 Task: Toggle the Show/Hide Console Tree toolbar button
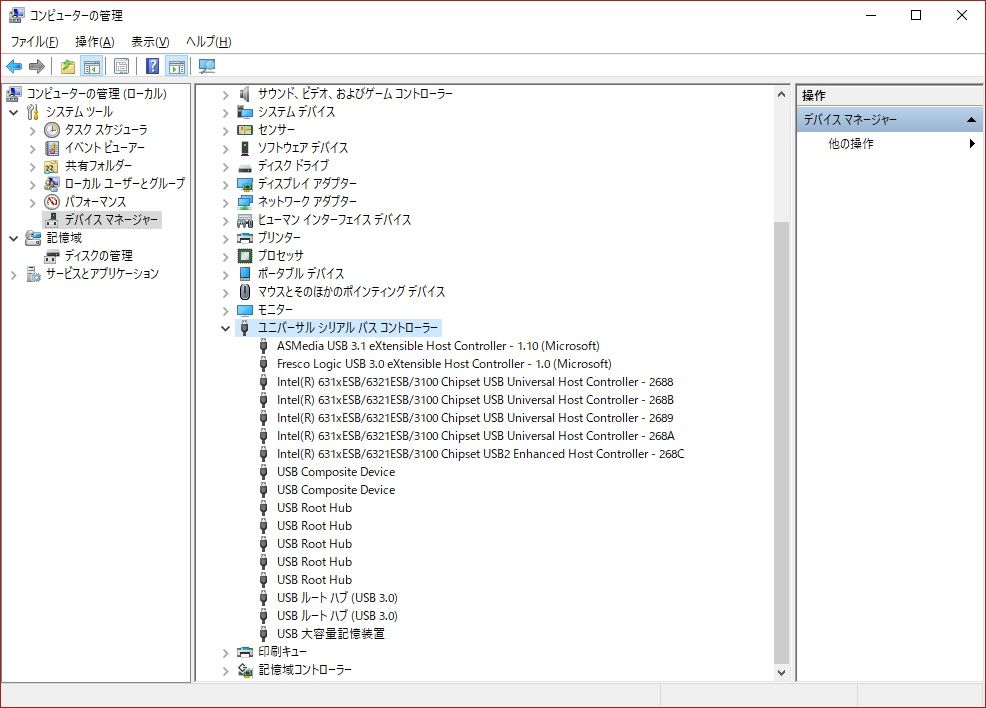[x=92, y=67]
